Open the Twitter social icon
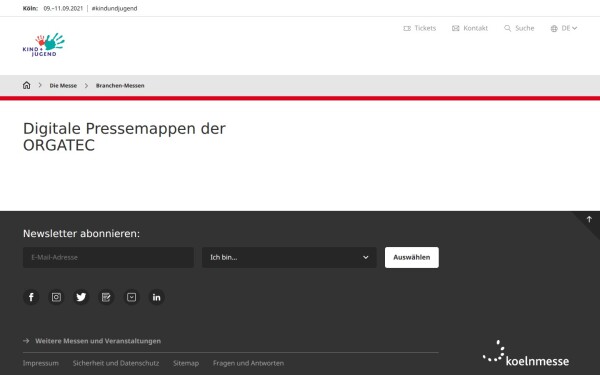The width and height of the screenshot is (600, 375). click(81, 297)
